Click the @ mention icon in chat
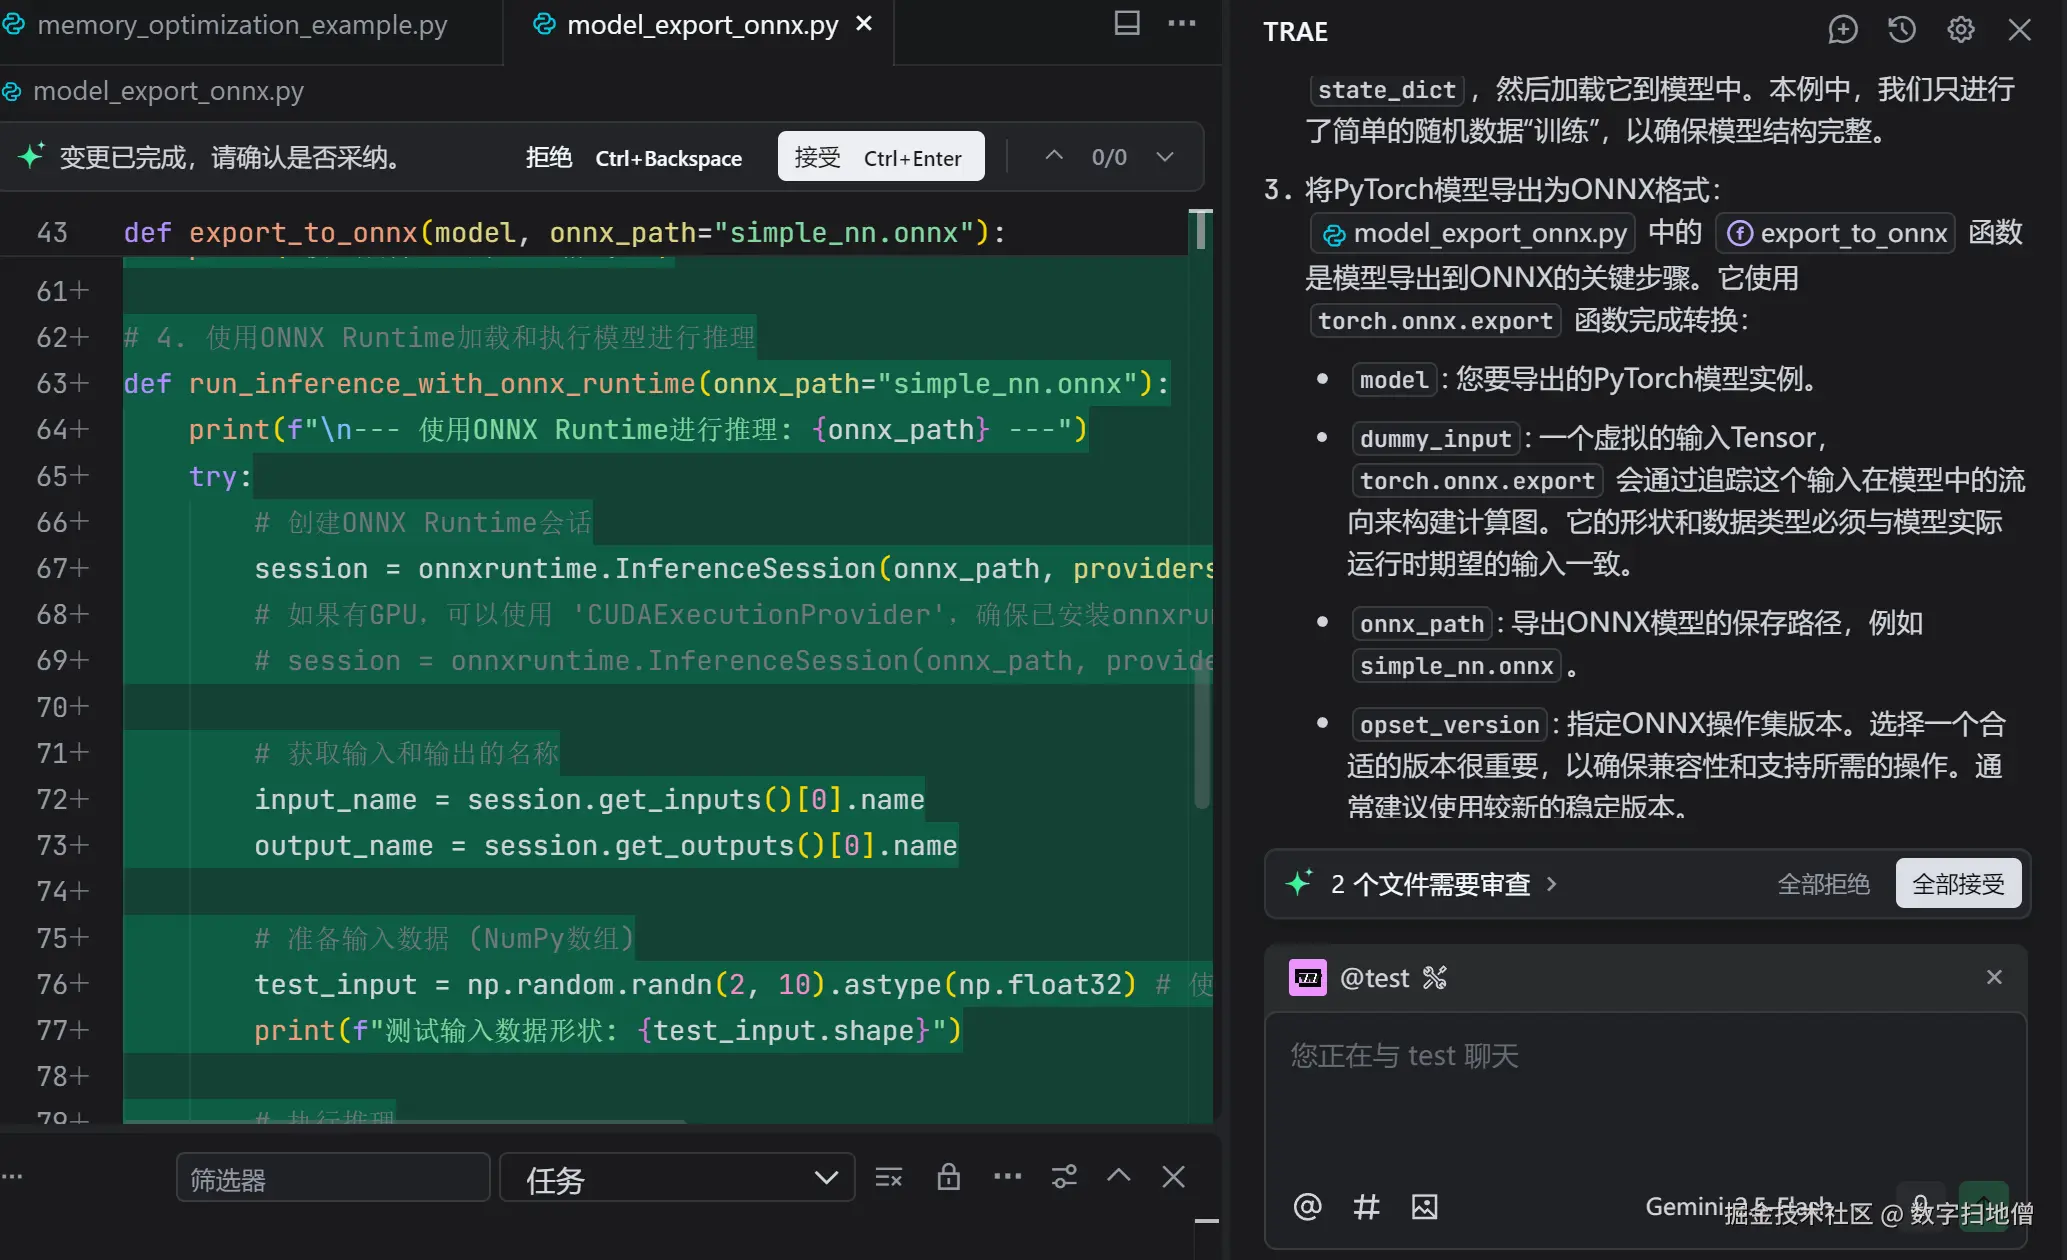This screenshot has height=1260, width=2067. (x=1307, y=1207)
